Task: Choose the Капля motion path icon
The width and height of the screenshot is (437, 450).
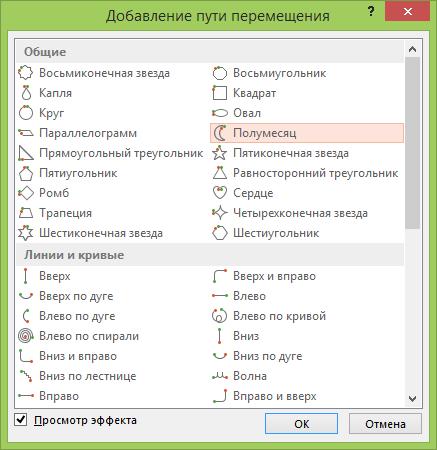Action: point(26,93)
